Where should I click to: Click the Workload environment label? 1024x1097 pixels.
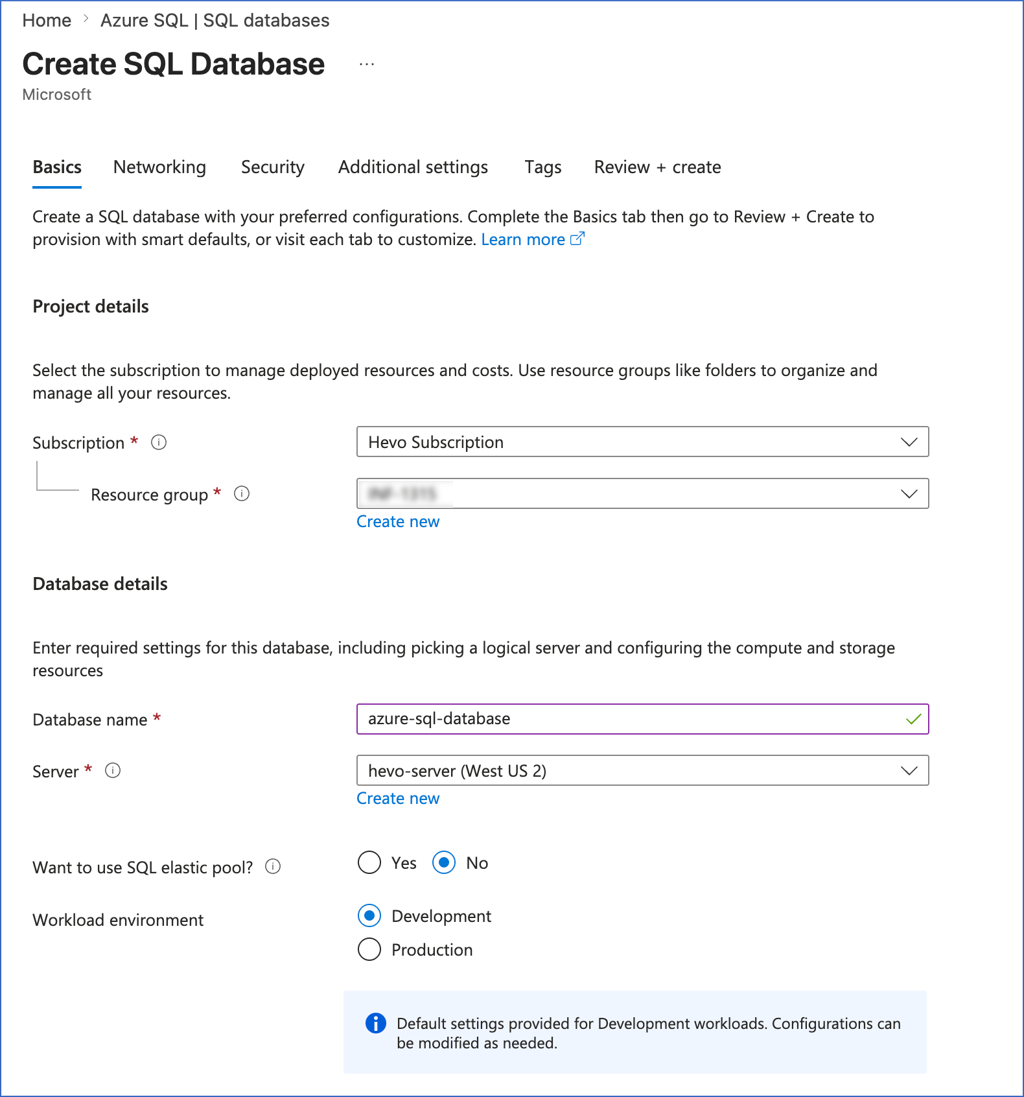tap(118, 920)
